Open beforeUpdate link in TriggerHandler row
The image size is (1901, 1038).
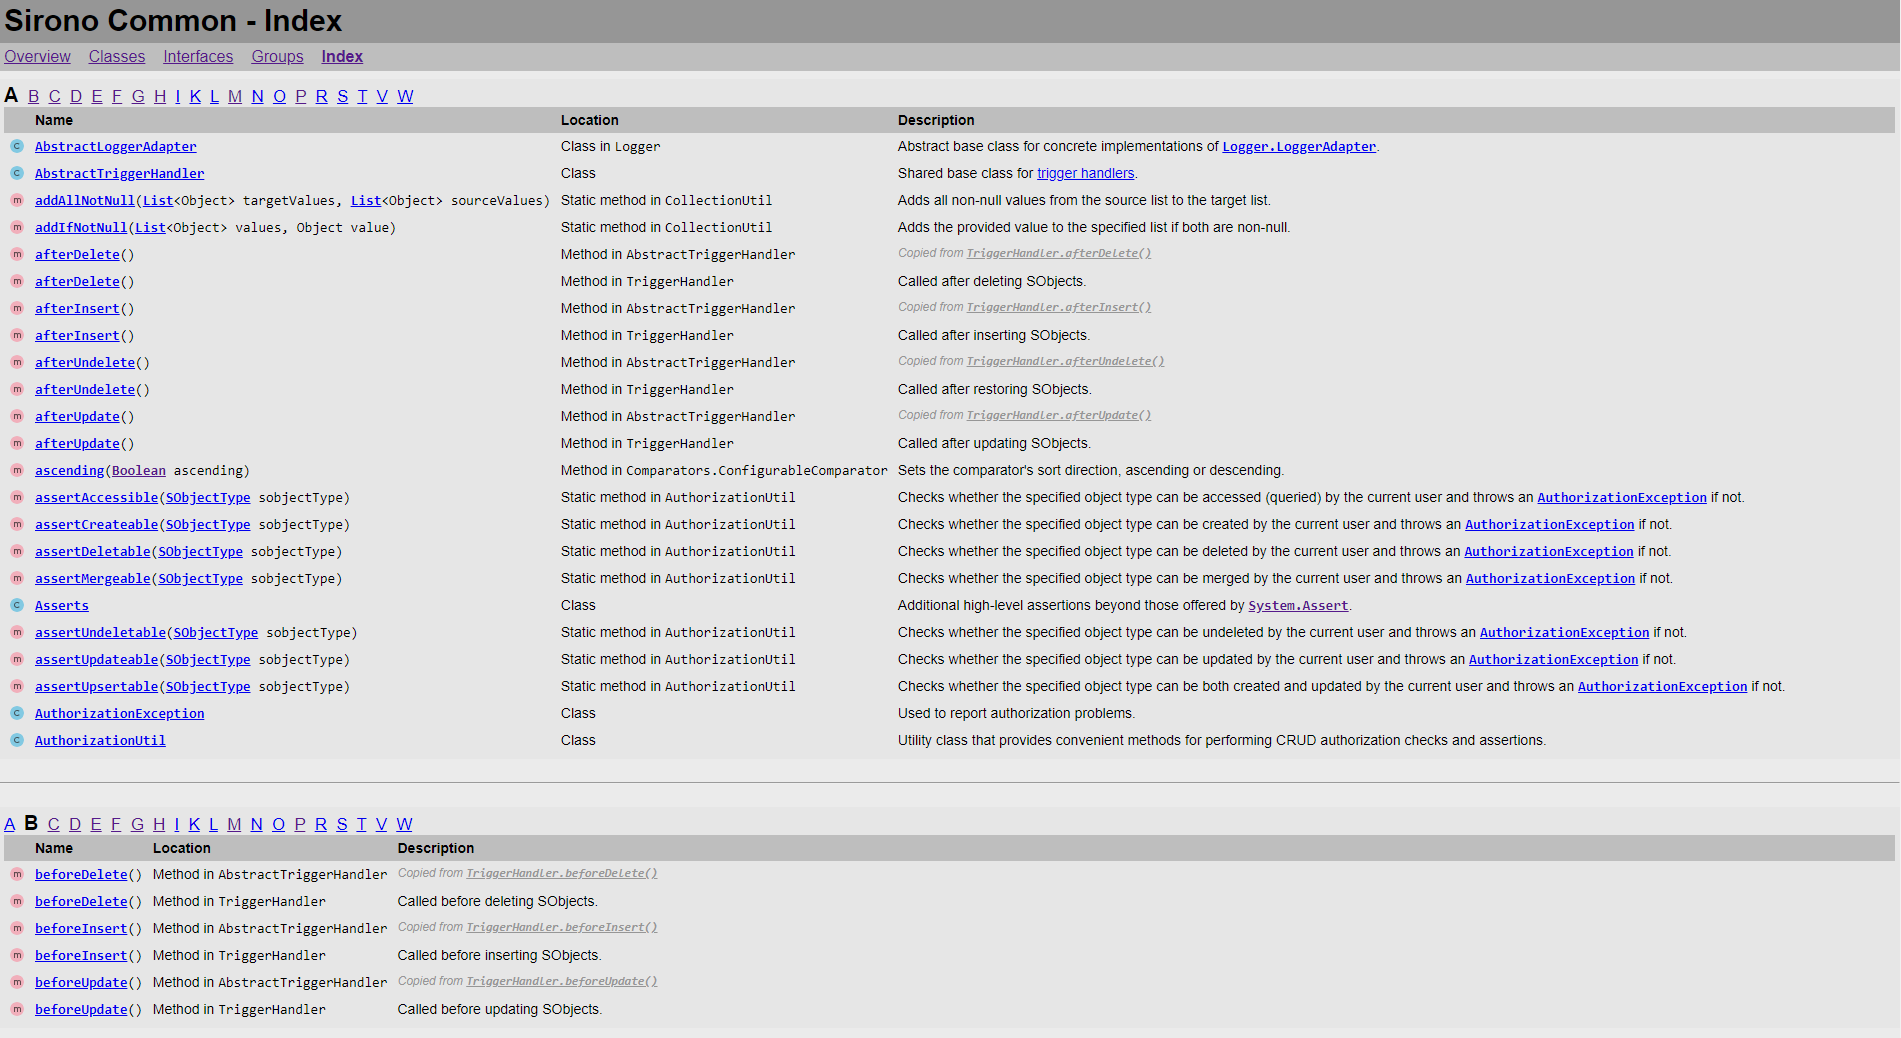[x=81, y=1009]
